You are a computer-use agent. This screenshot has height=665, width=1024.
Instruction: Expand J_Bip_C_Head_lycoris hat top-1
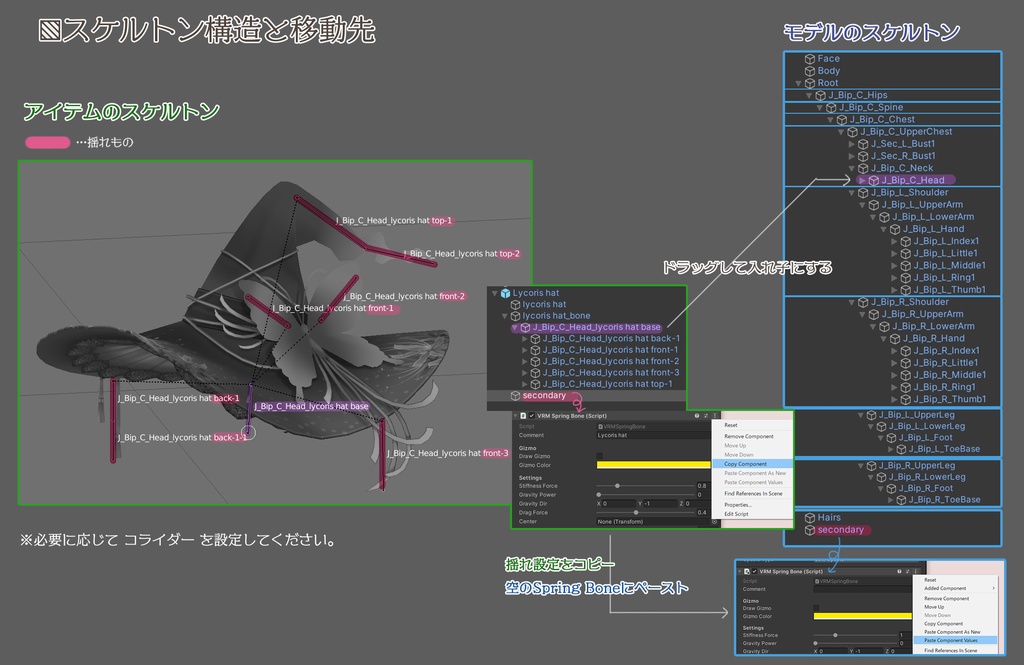[525, 383]
